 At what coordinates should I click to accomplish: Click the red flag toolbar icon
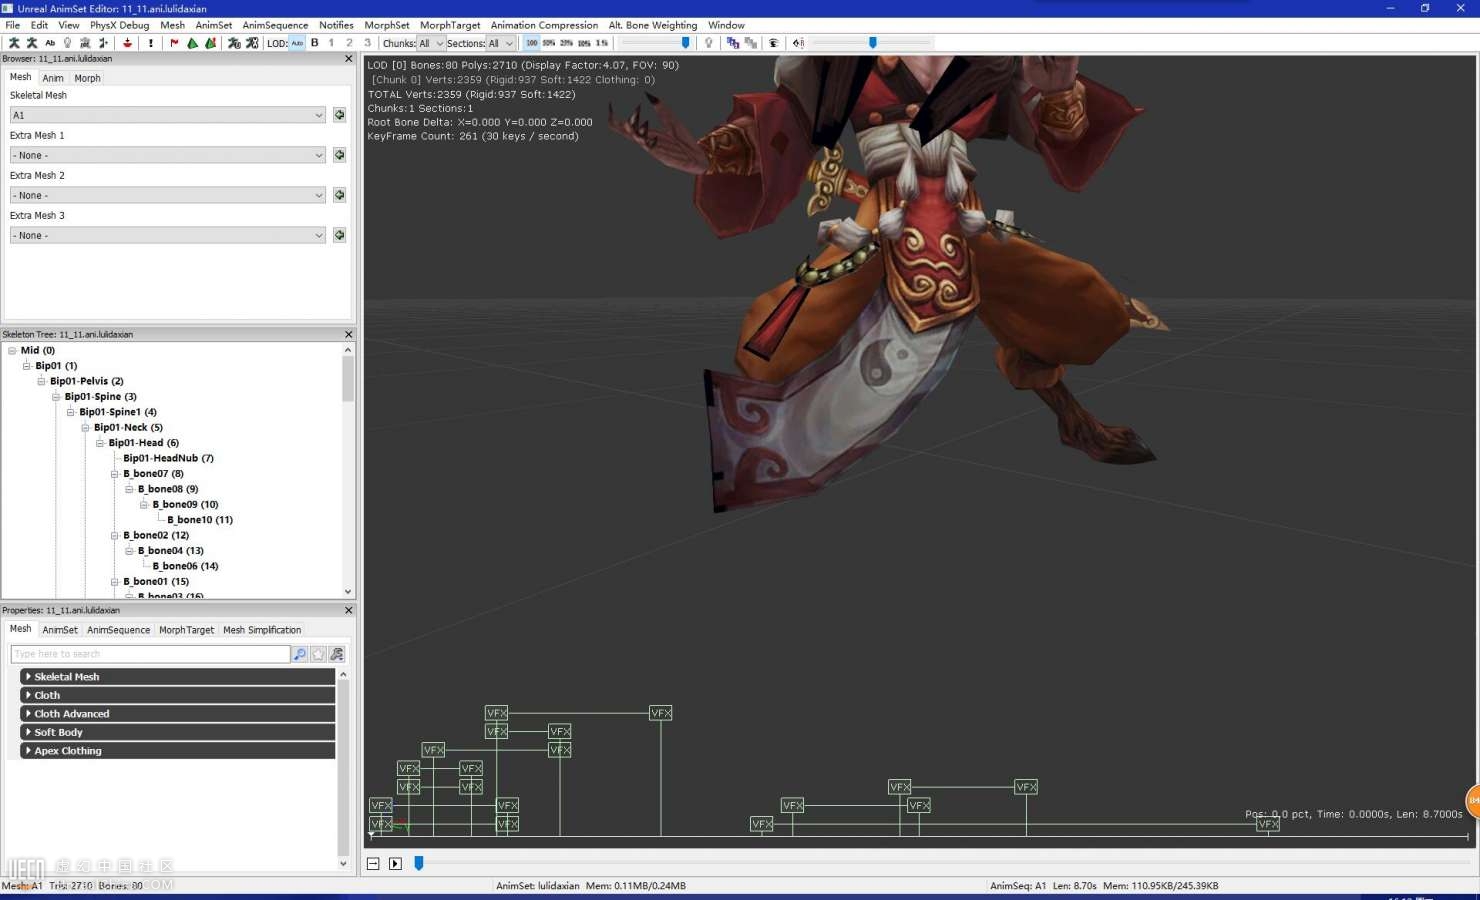click(x=174, y=43)
